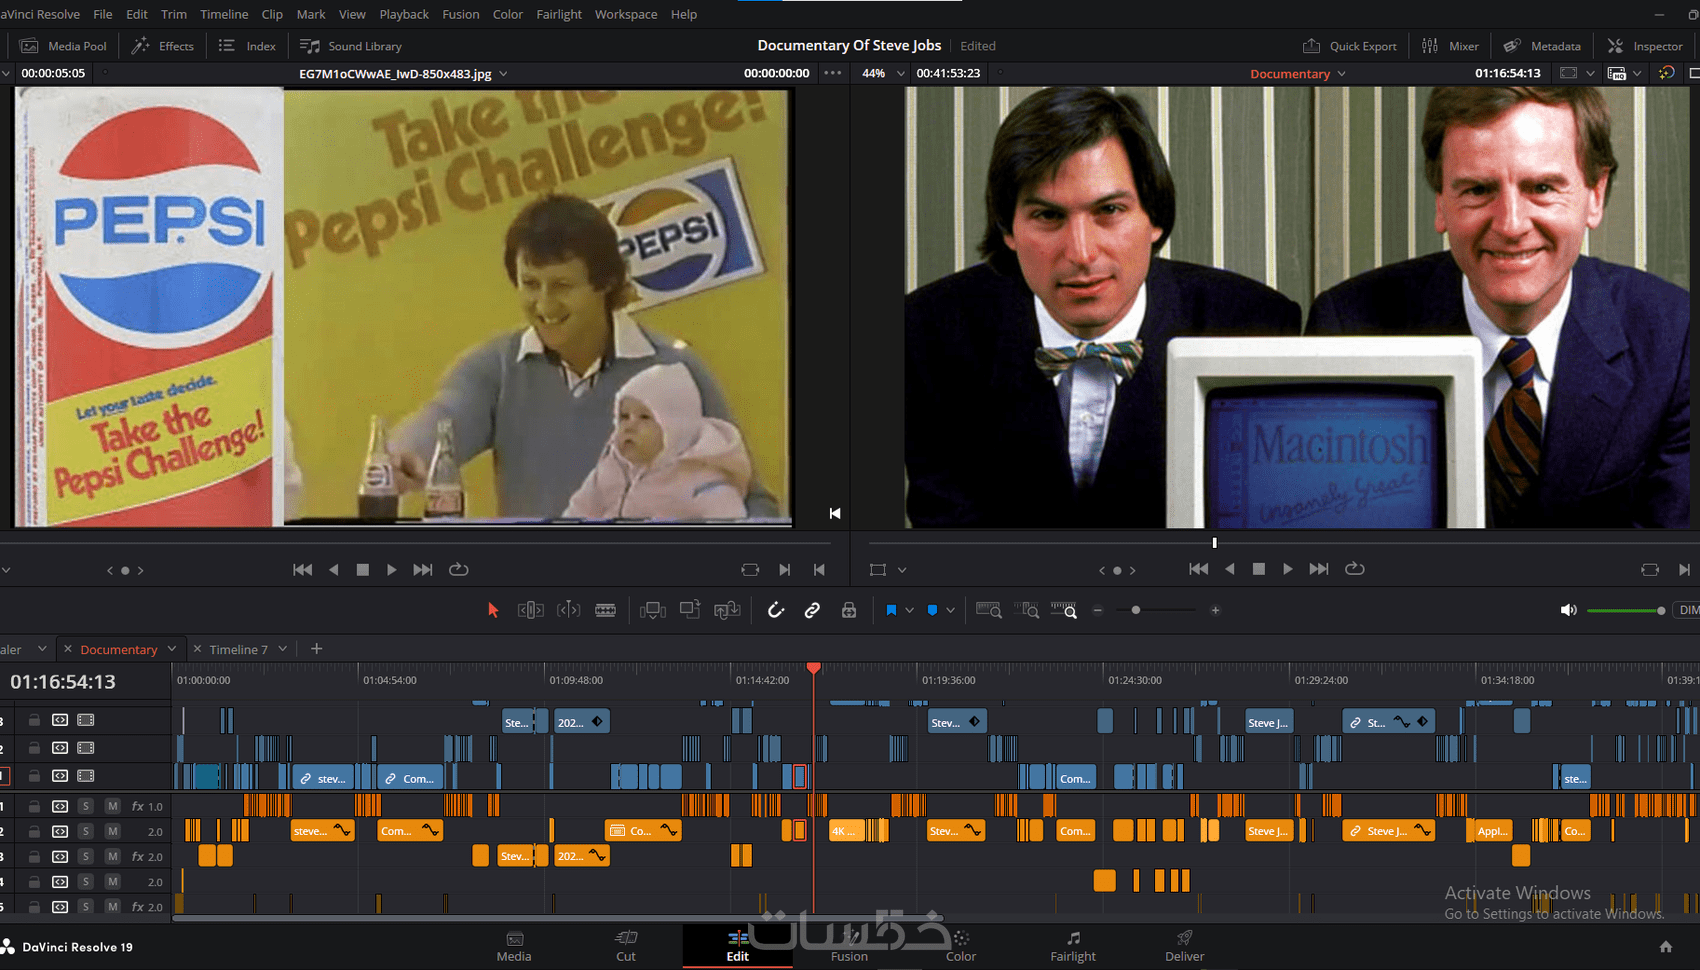
Task: Switch to the Timeline 7 tab
Action: (238, 649)
